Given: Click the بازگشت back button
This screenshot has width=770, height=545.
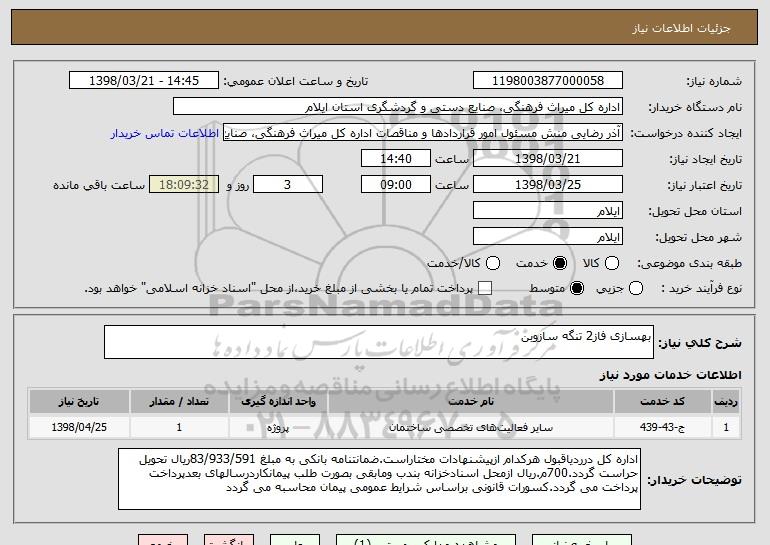Looking at the screenshot, I should tap(229, 541).
